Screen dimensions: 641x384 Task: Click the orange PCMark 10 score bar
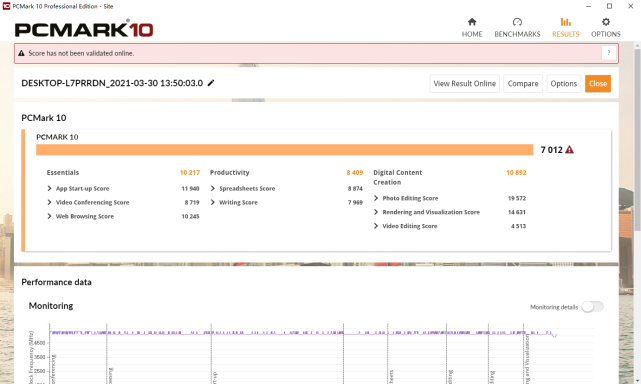click(285, 150)
